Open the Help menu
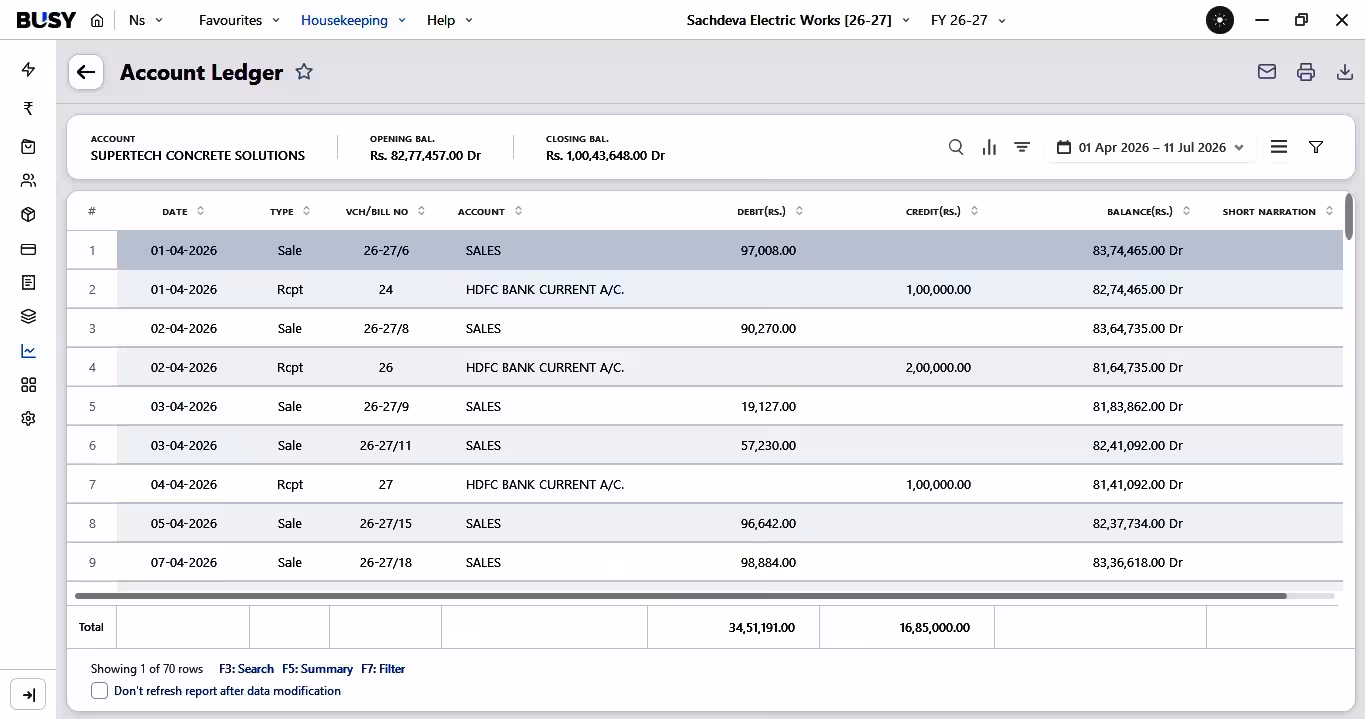The image size is (1365, 719). [450, 20]
